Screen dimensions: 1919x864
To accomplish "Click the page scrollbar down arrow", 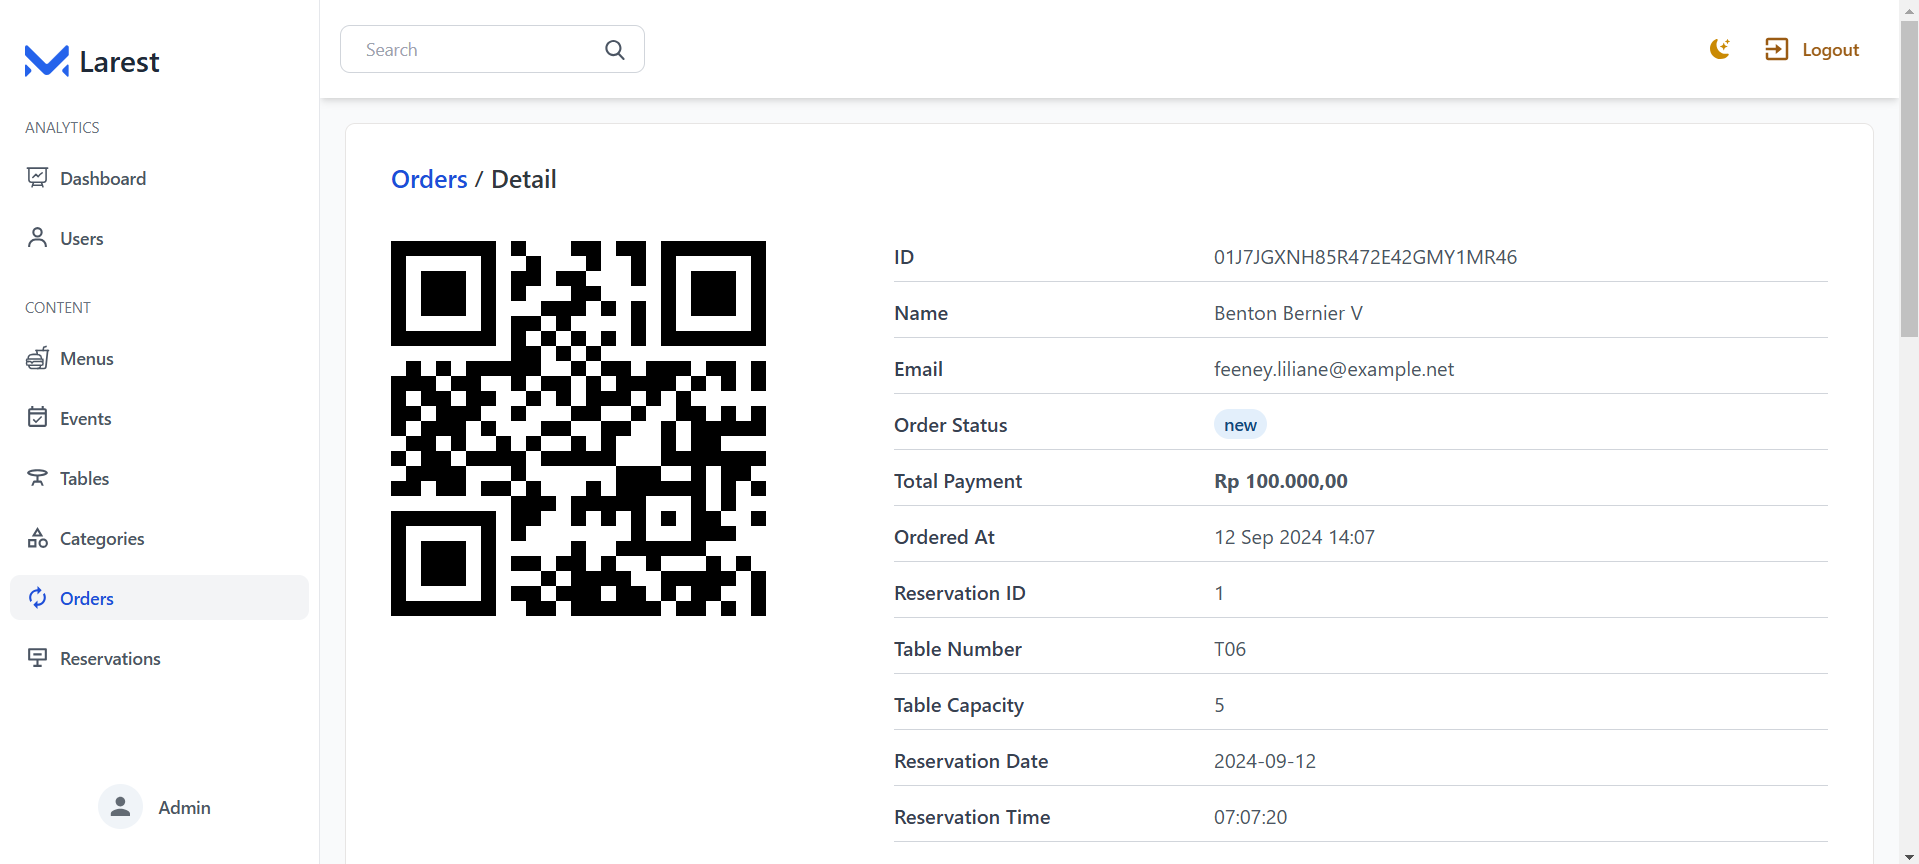I will pos(1908,855).
